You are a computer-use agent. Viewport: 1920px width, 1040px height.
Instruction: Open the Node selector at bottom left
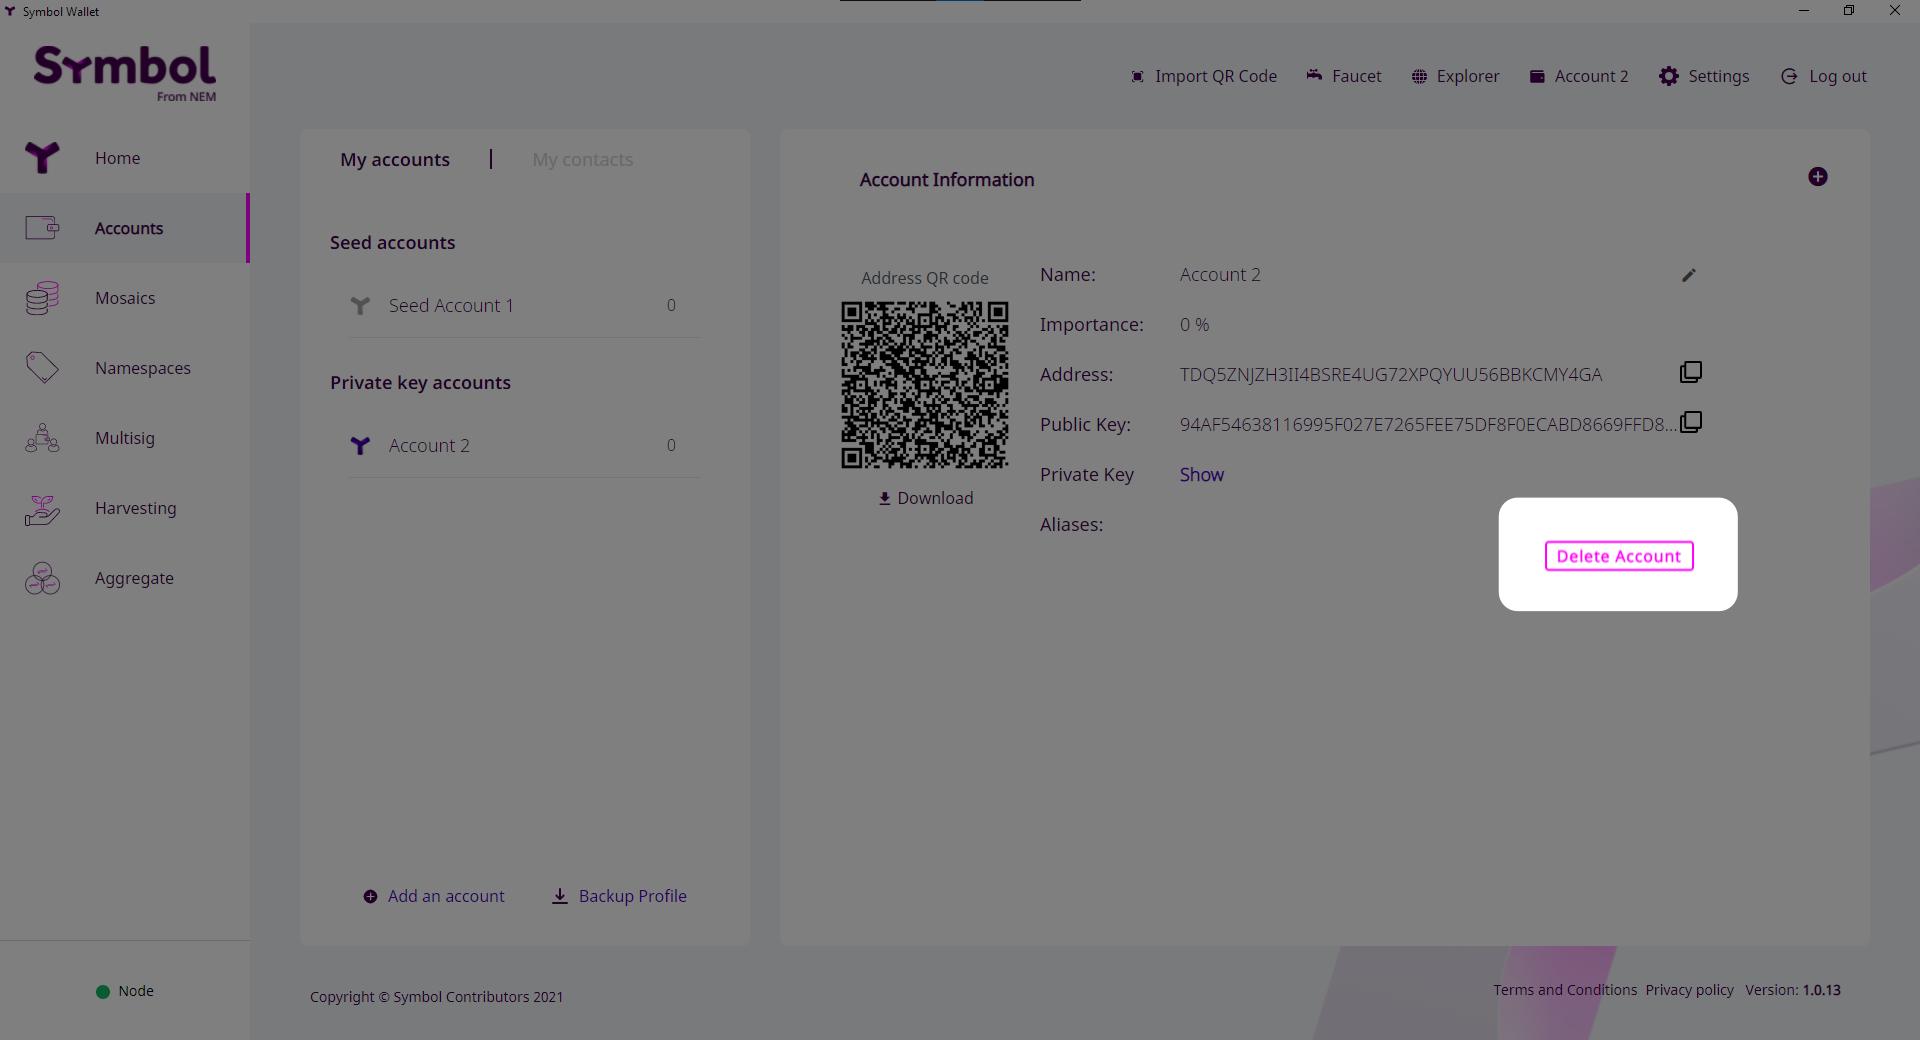[x=125, y=991]
